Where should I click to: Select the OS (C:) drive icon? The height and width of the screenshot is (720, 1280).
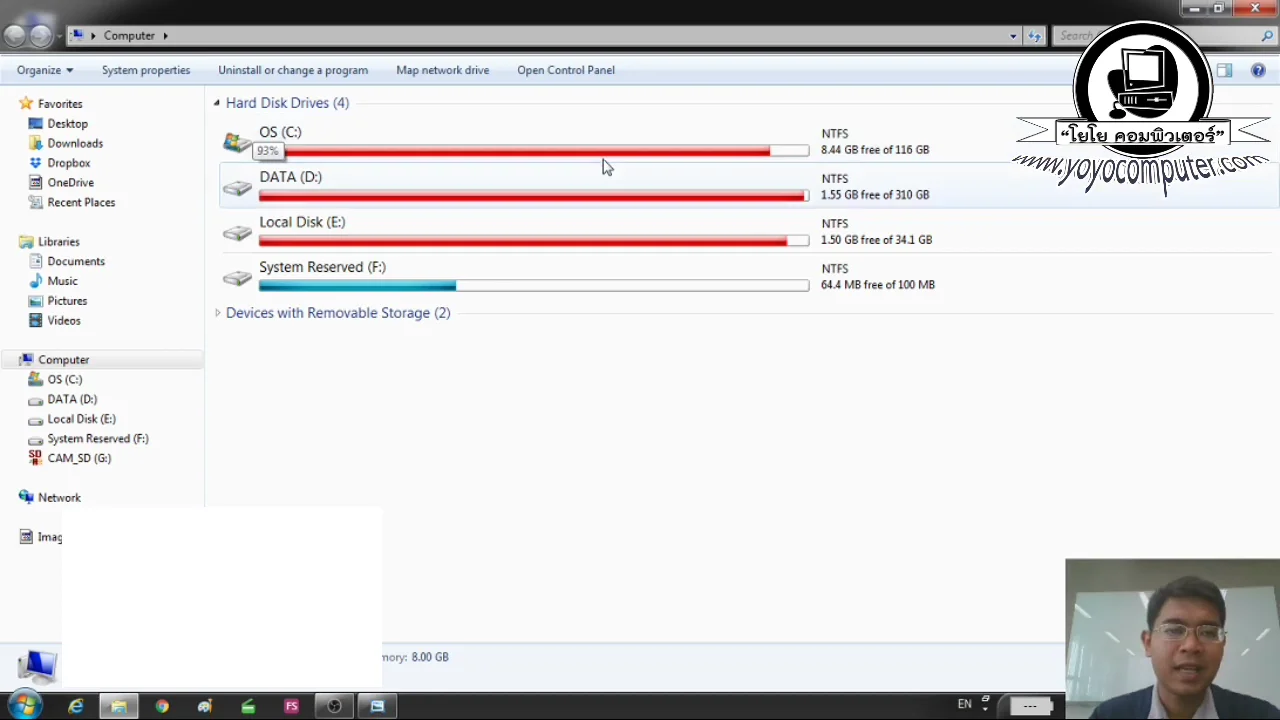237,142
